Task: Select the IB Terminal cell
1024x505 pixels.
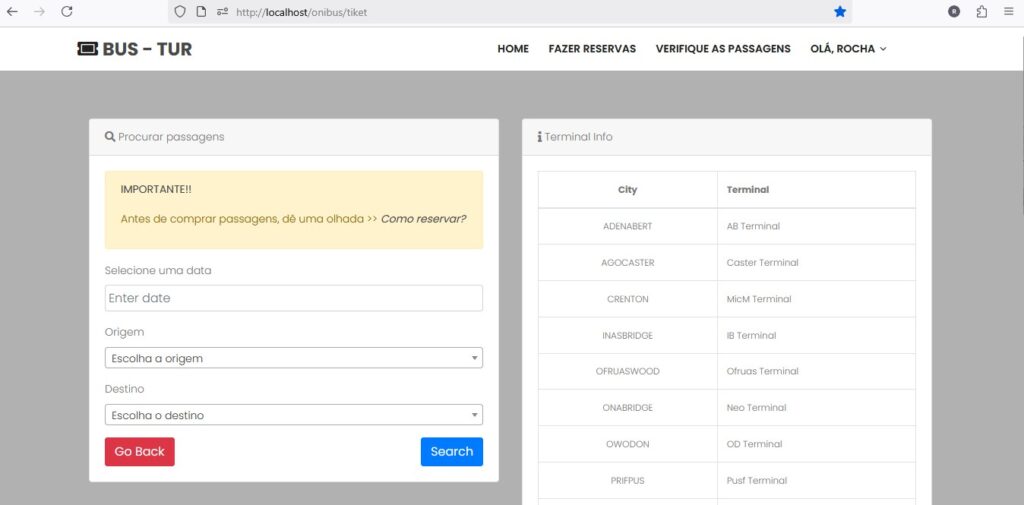Action: 816,335
